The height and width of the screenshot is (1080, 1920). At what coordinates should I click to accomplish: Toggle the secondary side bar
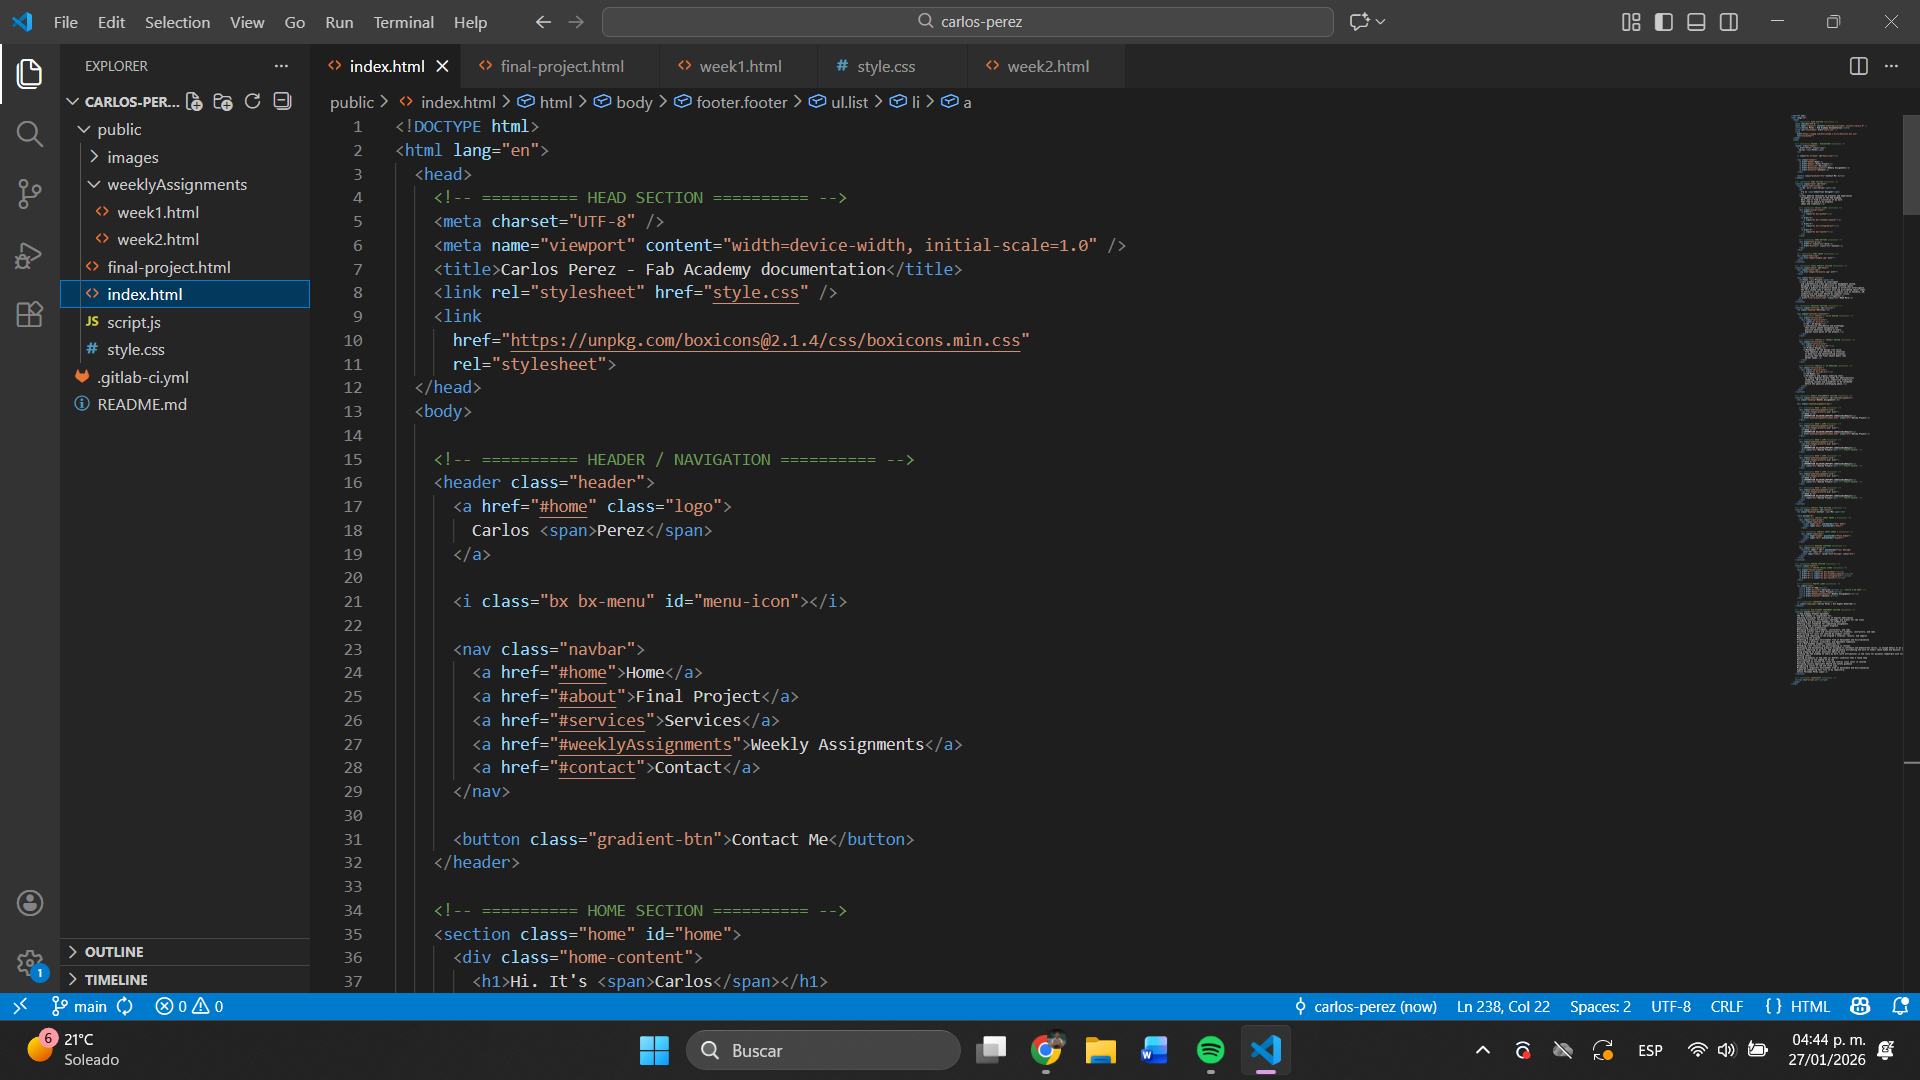(1729, 22)
